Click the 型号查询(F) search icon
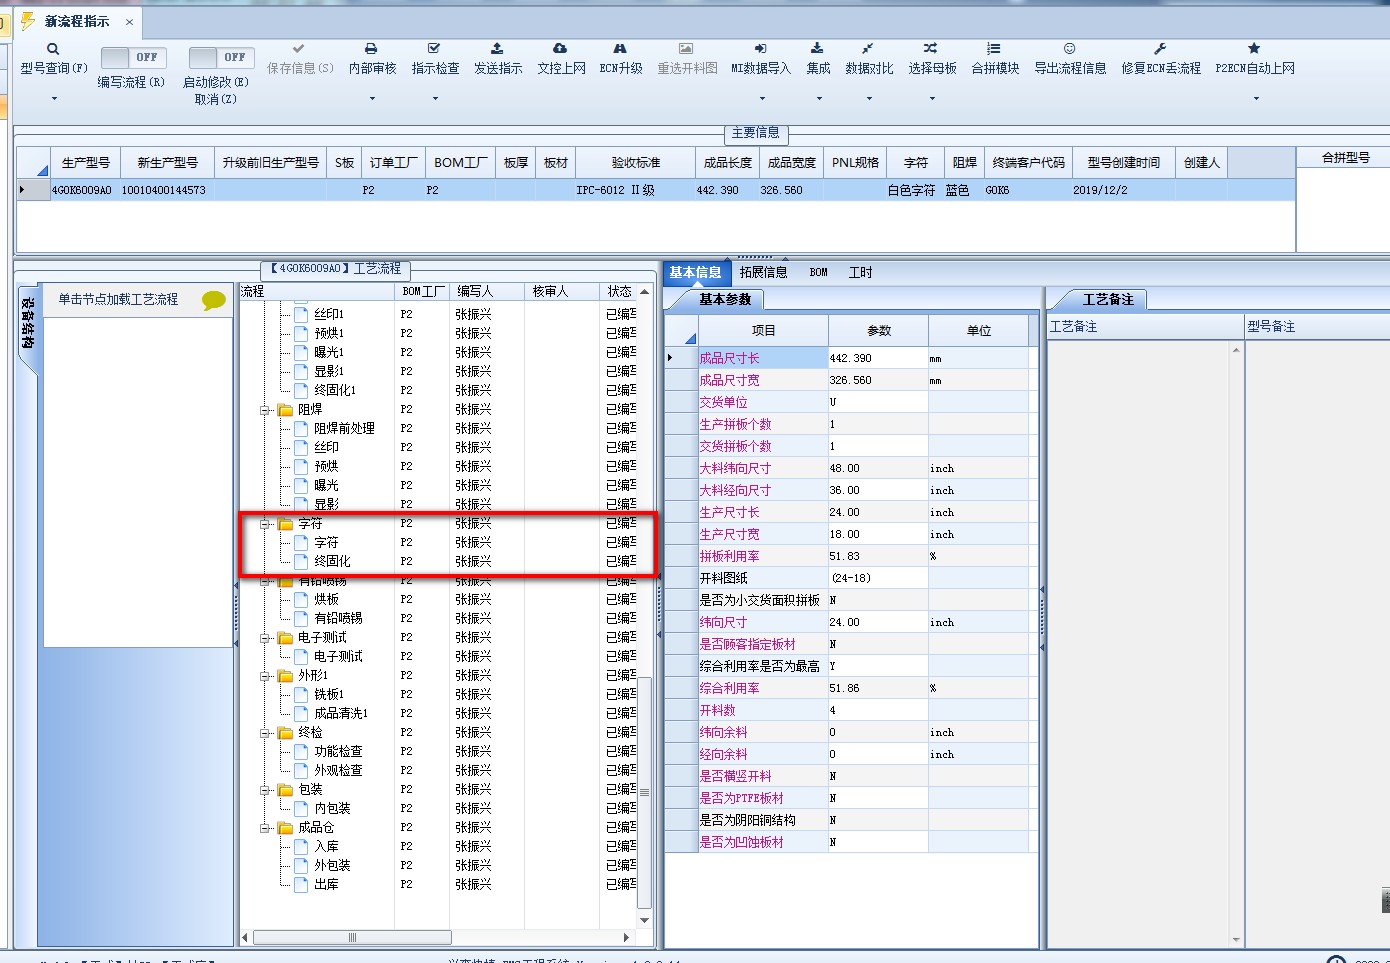The image size is (1390, 963). [x=53, y=49]
